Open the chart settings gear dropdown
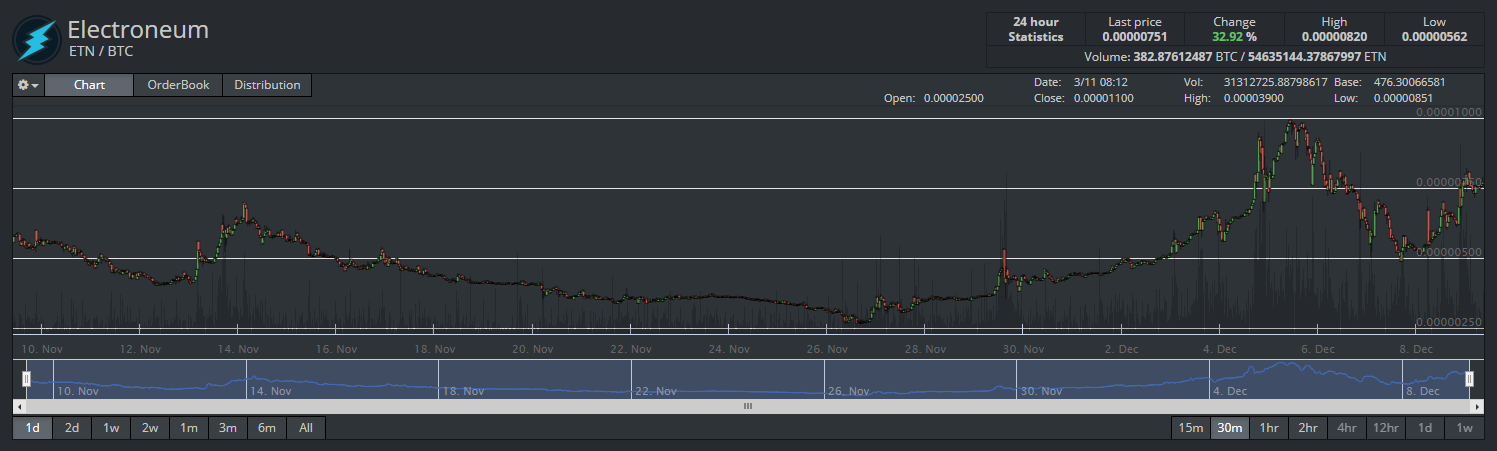The width and height of the screenshot is (1497, 451). [29, 85]
